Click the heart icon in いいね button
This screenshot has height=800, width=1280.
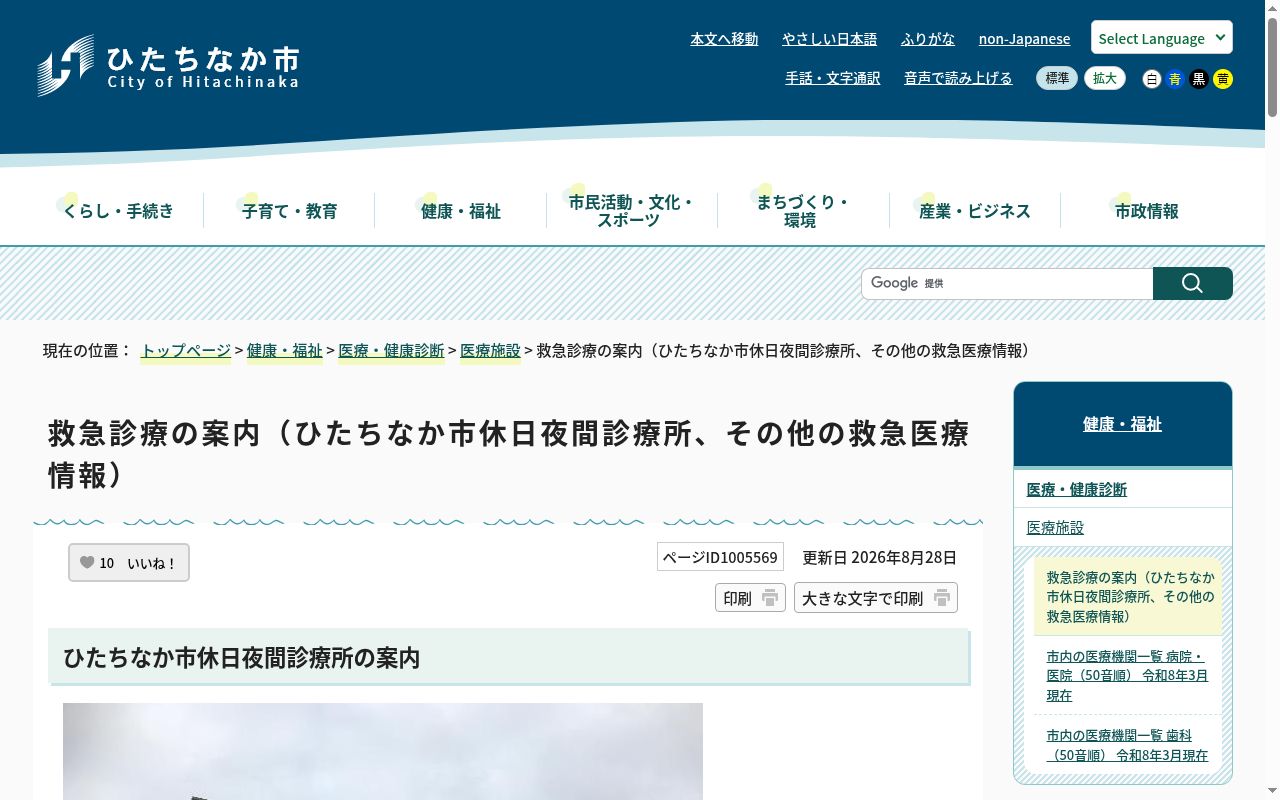coord(87,563)
